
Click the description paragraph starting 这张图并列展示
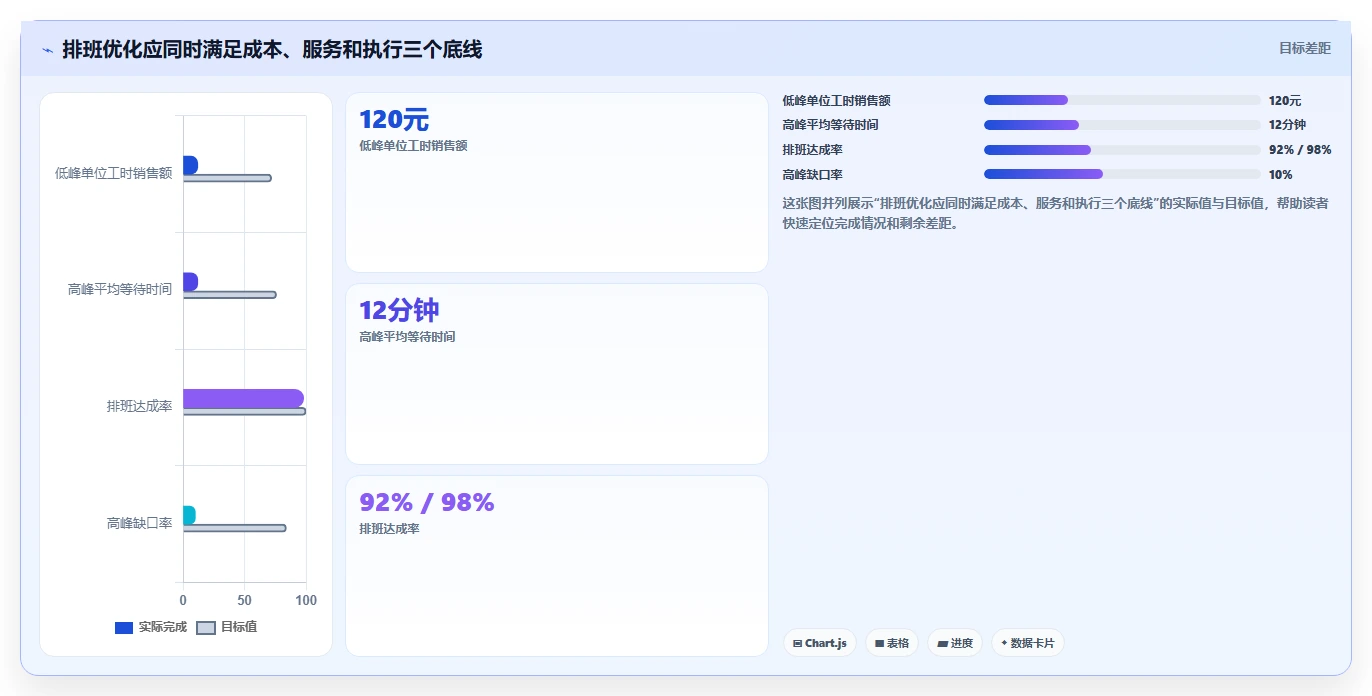pyautogui.click(x=1056, y=213)
